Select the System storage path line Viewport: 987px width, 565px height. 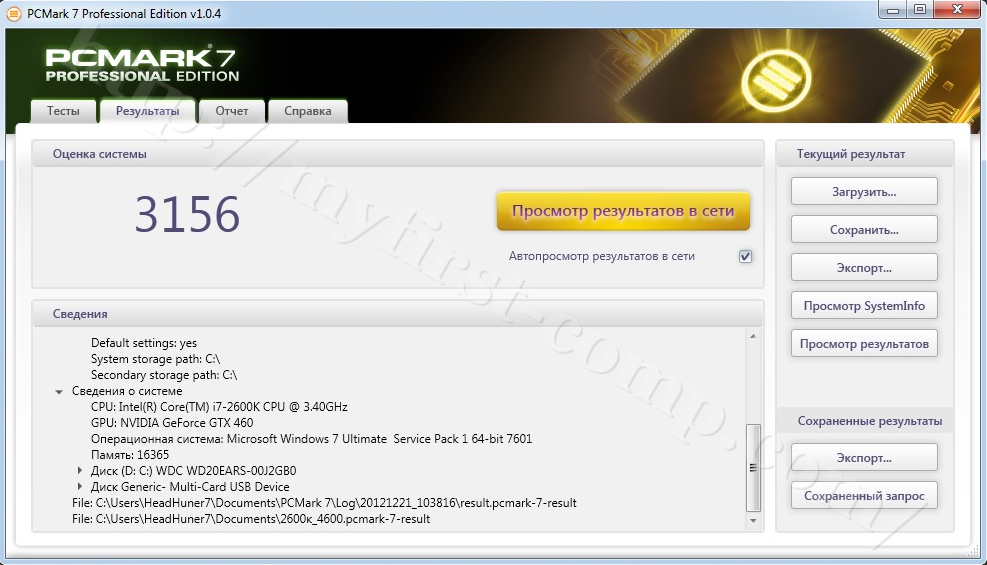pos(155,359)
